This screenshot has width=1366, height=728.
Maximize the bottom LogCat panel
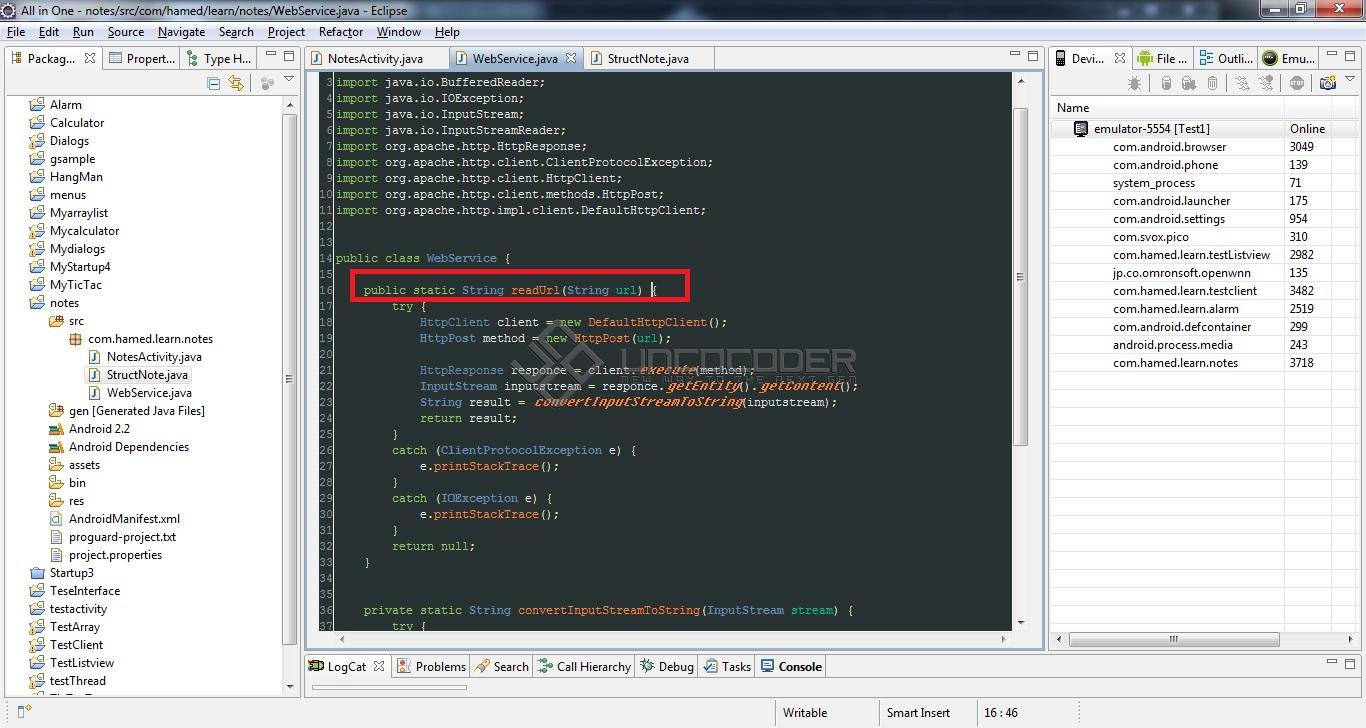[x=1351, y=665]
